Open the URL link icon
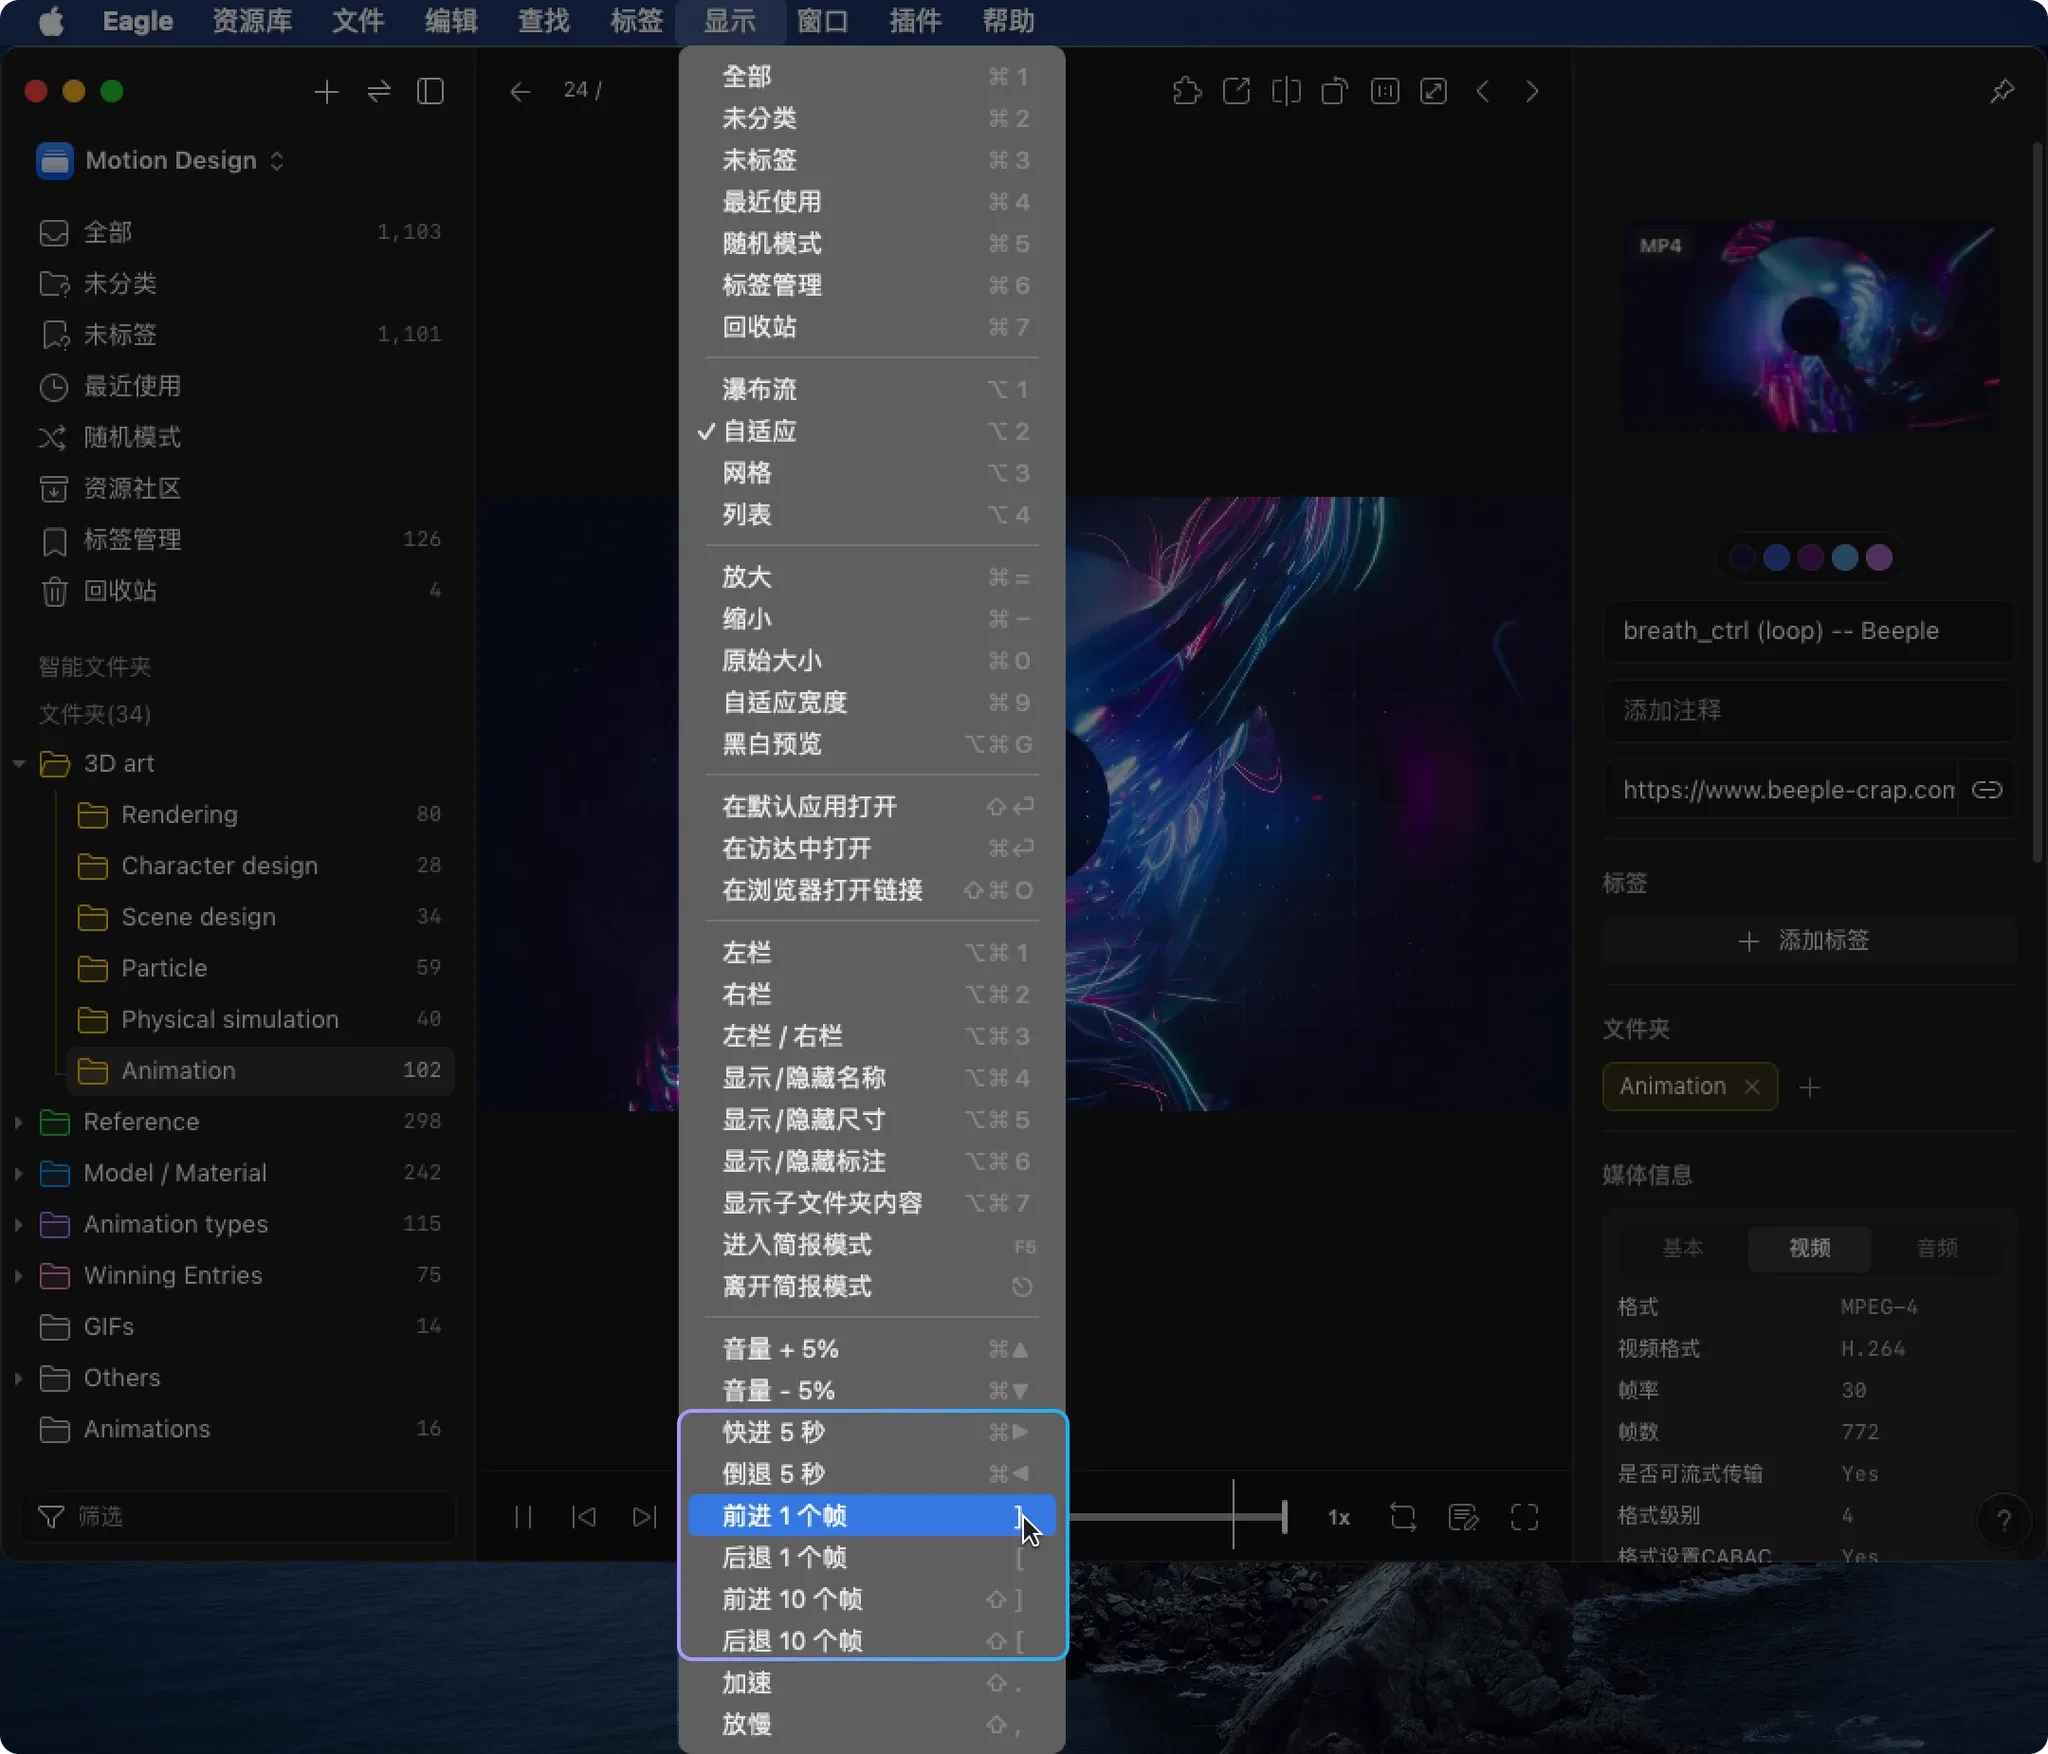Screen dimensions: 2048x1754 (x=1987, y=790)
